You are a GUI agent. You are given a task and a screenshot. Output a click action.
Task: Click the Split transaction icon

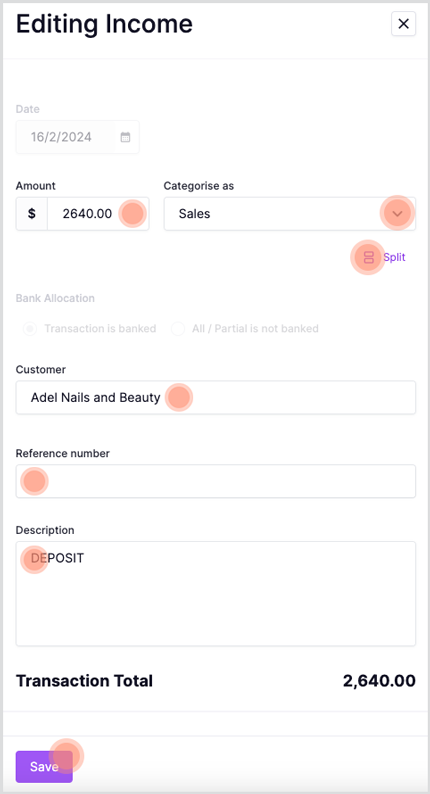(369, 257)
